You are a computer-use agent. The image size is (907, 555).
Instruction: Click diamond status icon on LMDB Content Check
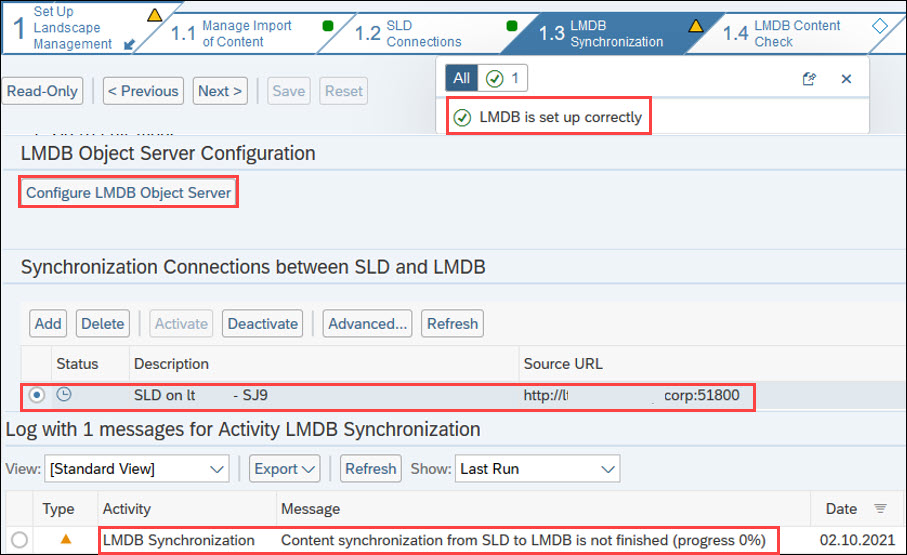pyautogui.click(x=880, y=26)
